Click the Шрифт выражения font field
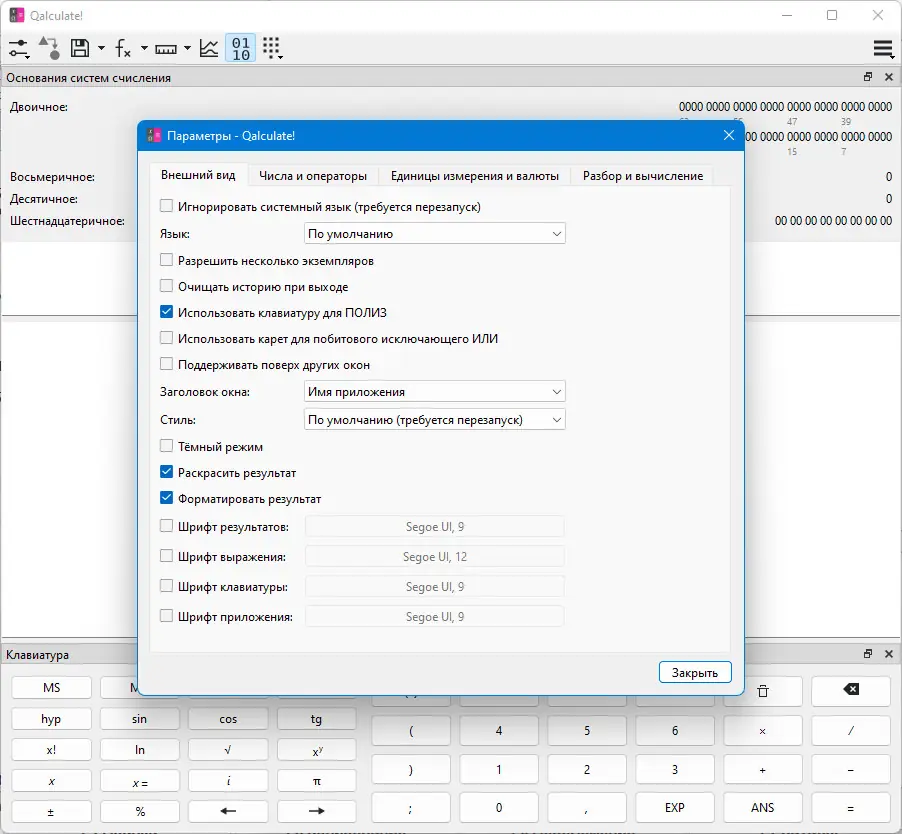902x834 pixels. point(434,556)
